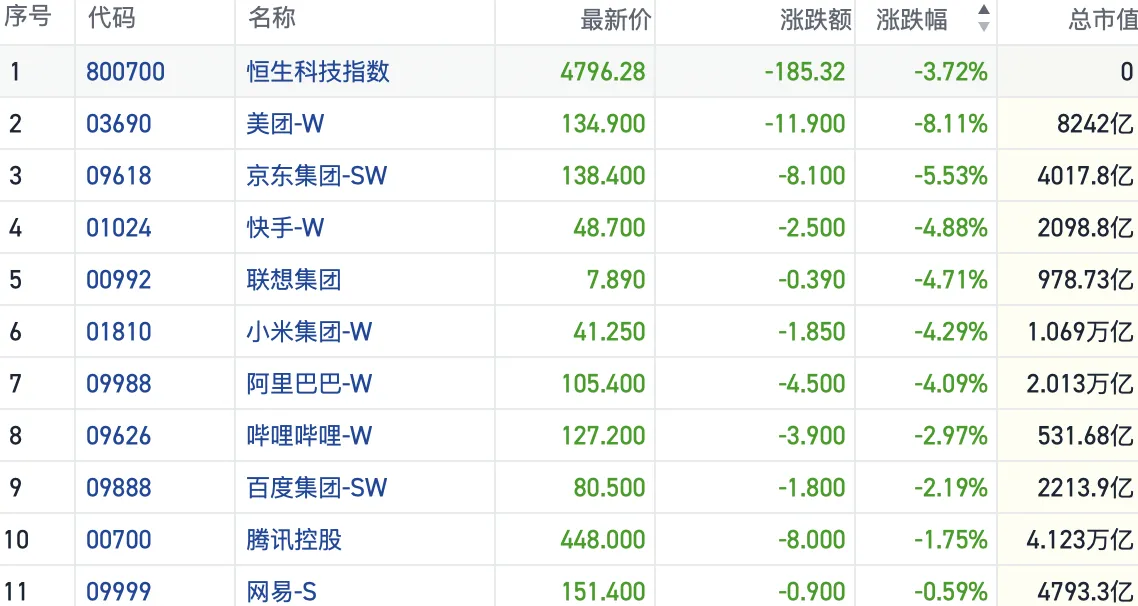Screen dimensions: 1138x606
Task: Open stock code 01024
Action: click(119, 229)
